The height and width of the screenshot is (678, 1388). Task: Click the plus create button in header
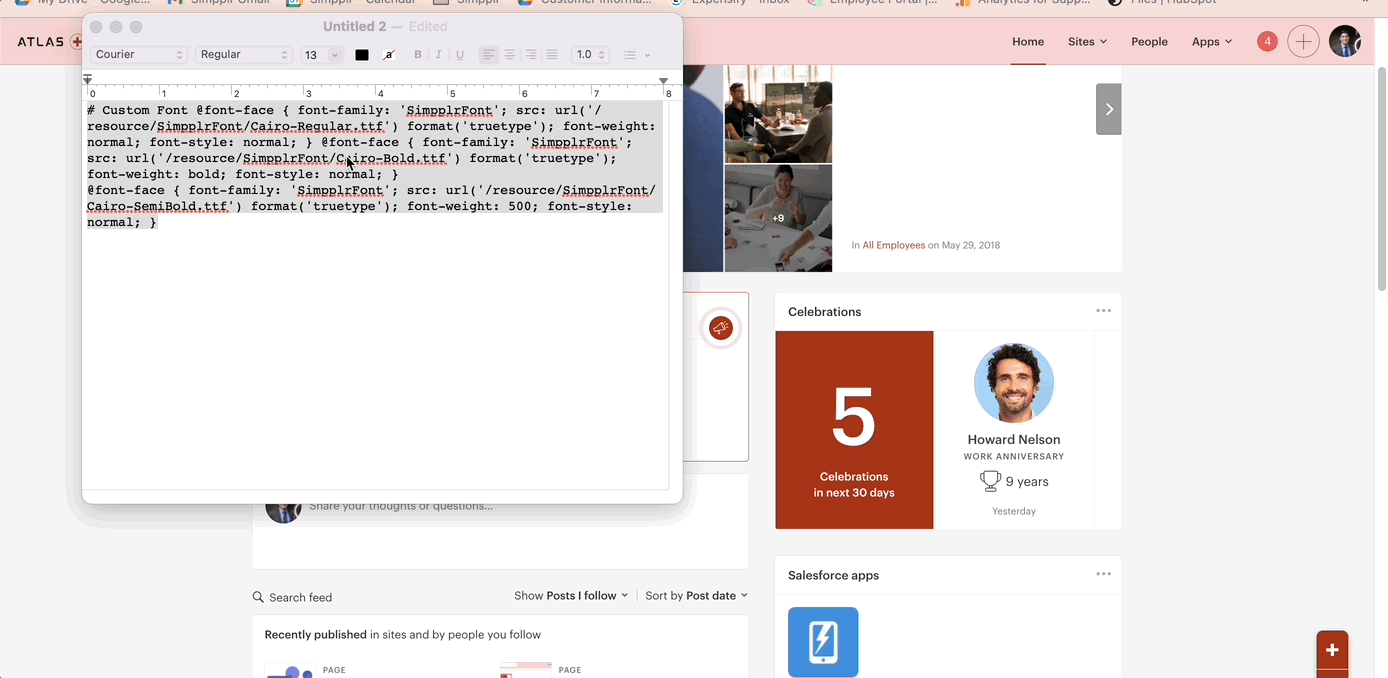pyautogui.click(x=1303, y=41)
